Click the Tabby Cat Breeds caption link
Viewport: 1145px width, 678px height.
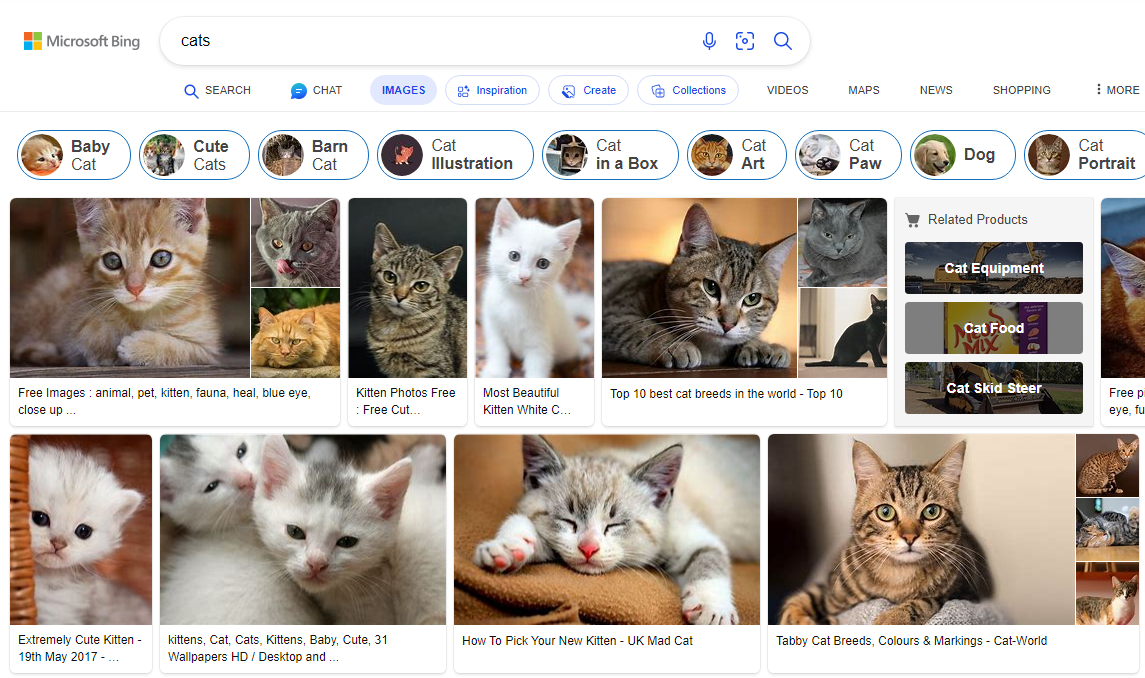click(911, 640)
